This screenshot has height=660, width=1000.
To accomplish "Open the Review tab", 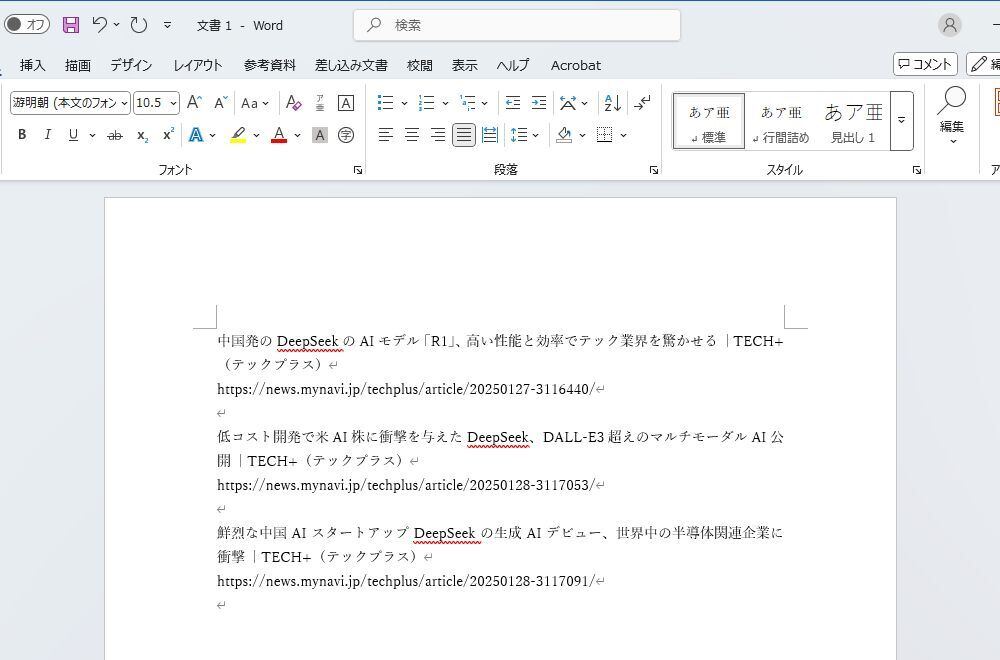I will pyautogui.click(x=420, y=65).
